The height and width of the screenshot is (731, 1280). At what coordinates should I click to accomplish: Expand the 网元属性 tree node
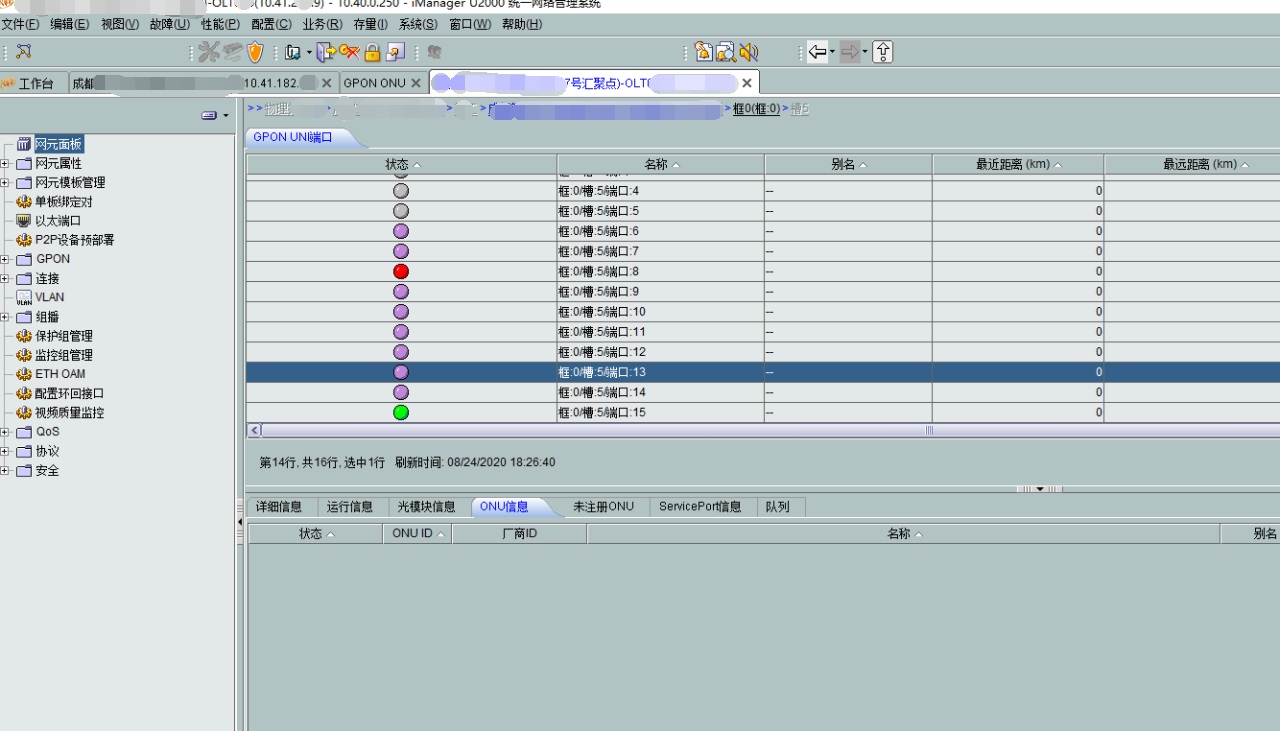coord(5,164)
